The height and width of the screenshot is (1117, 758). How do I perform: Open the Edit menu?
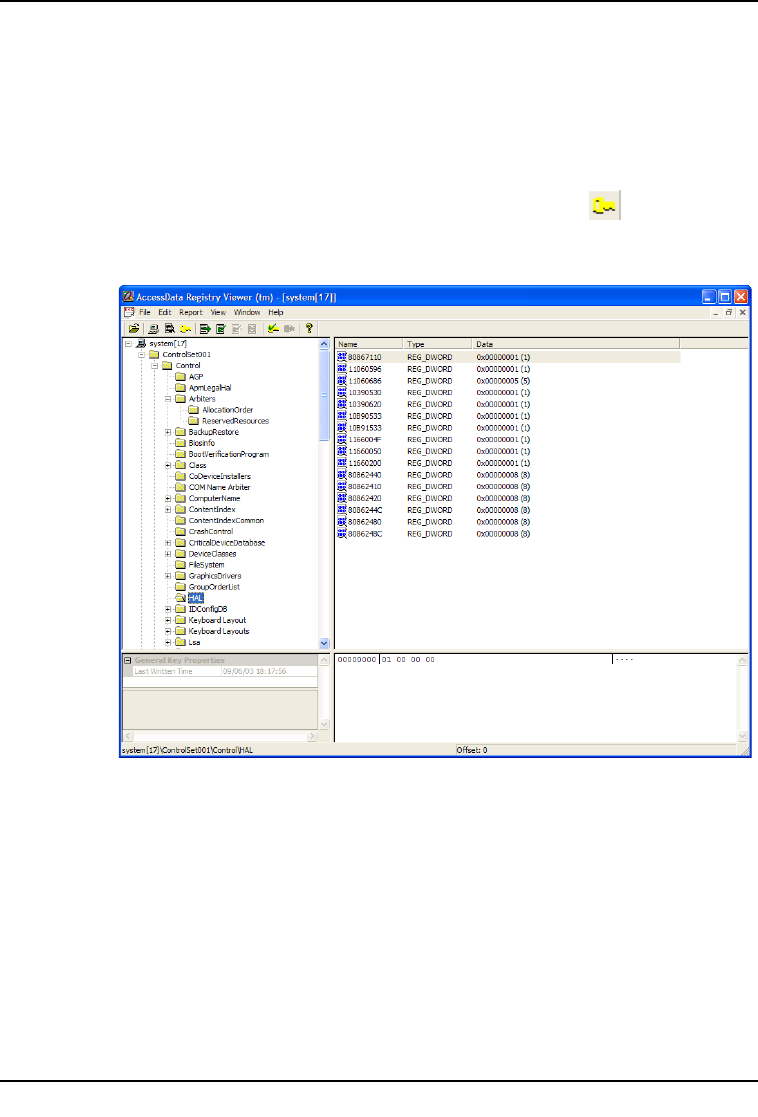click(x=165, y=312)
